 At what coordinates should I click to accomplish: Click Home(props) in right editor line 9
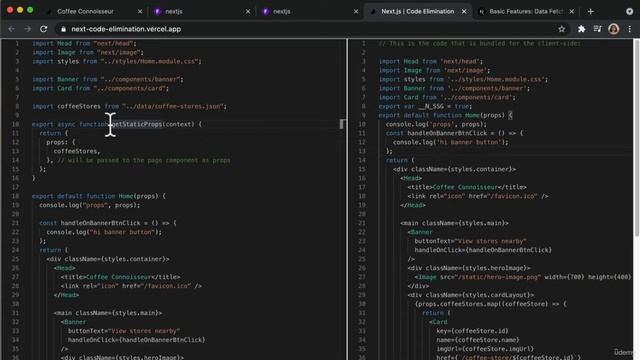[485, 115]
